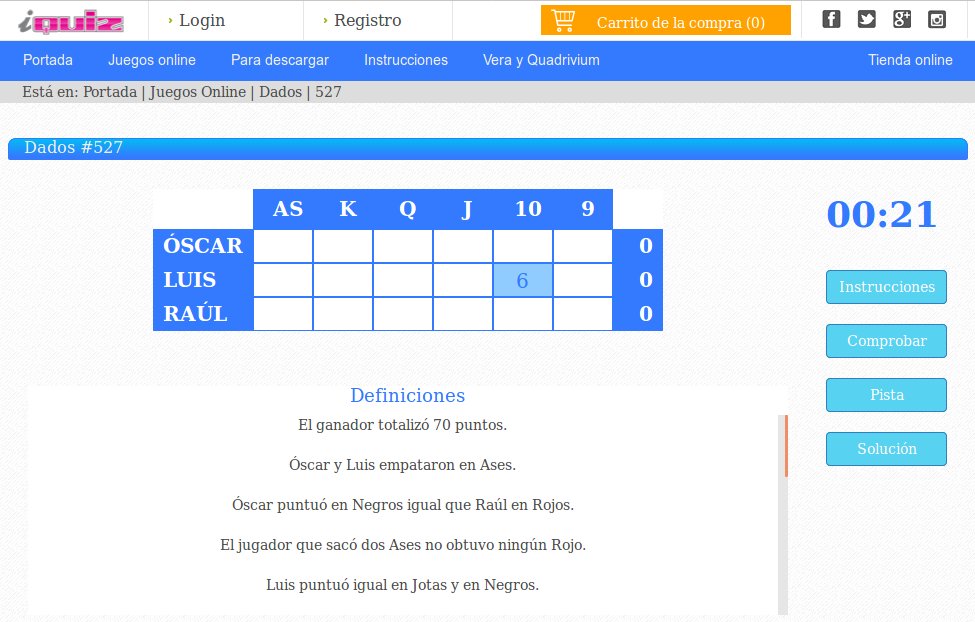Select Raúl's 9 cell
This screenshot has height=622, width=975.
click(x=583, y=313)
